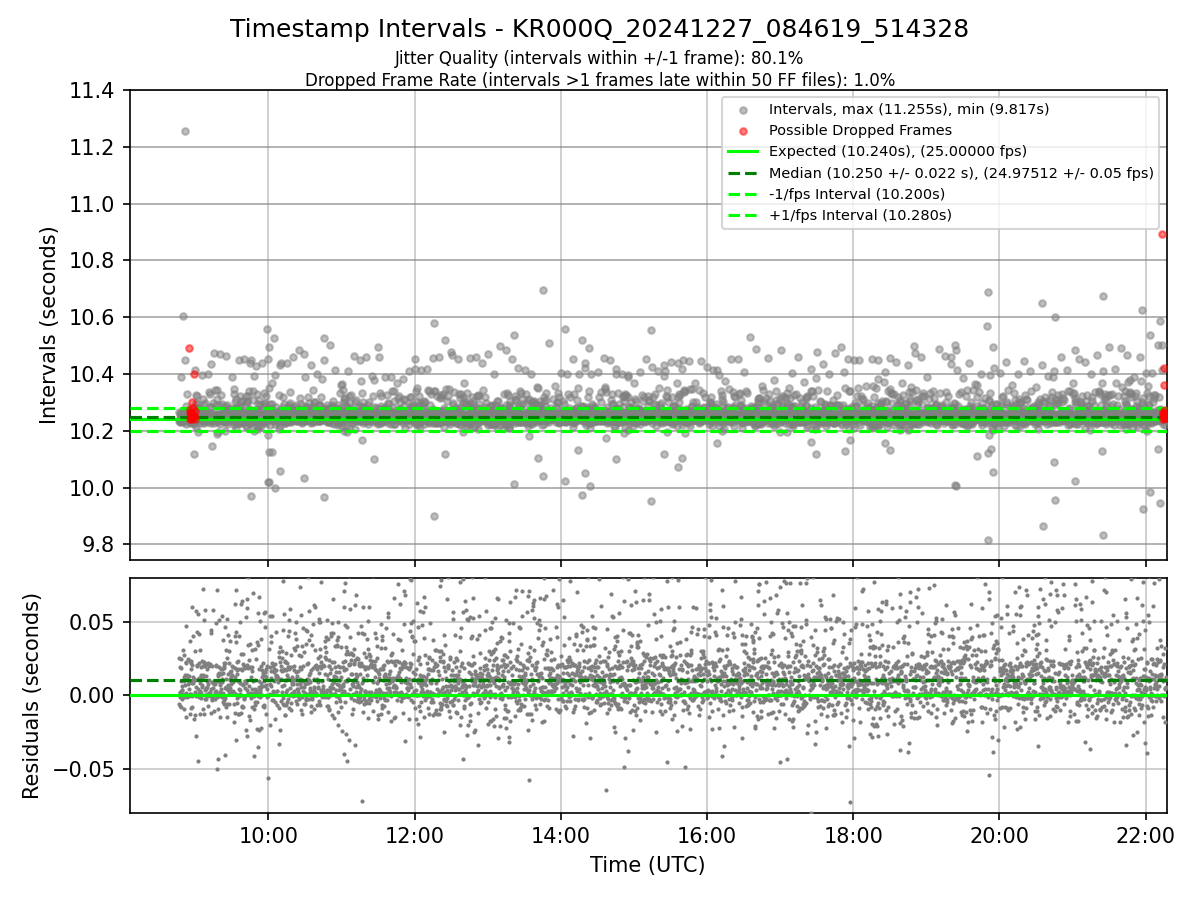This screenshot has width=1200, height=900.
Task: Click the lowest gray point near 9.82 seconds
Action: click(x=988, y=540)
